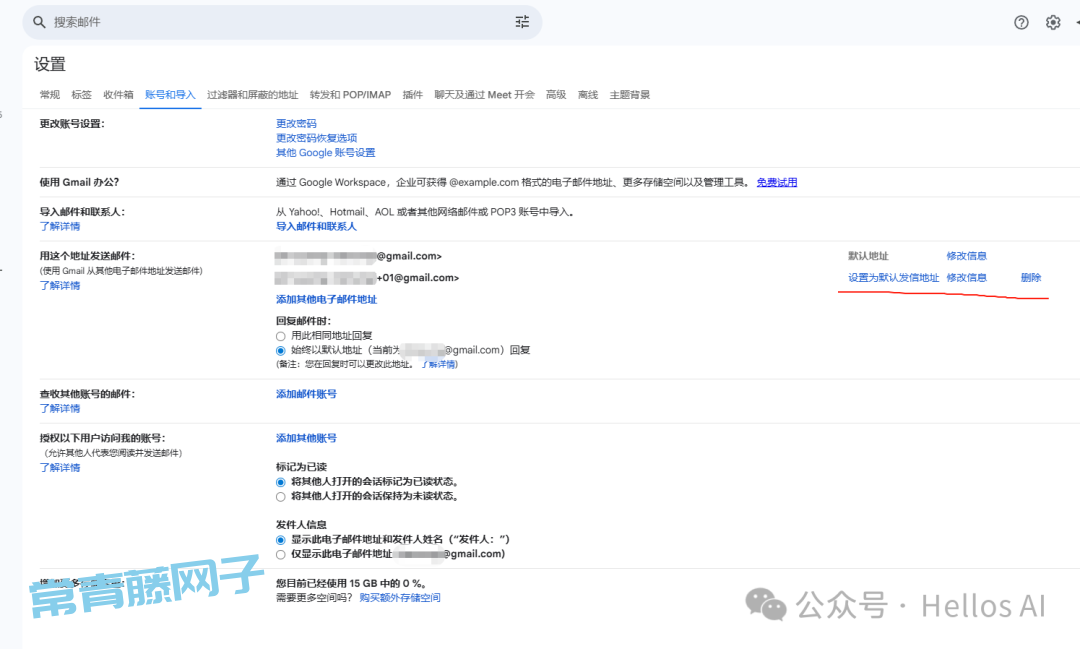Click the search magnifier icon
This screenshot has height=649, width=1080.
40,22
